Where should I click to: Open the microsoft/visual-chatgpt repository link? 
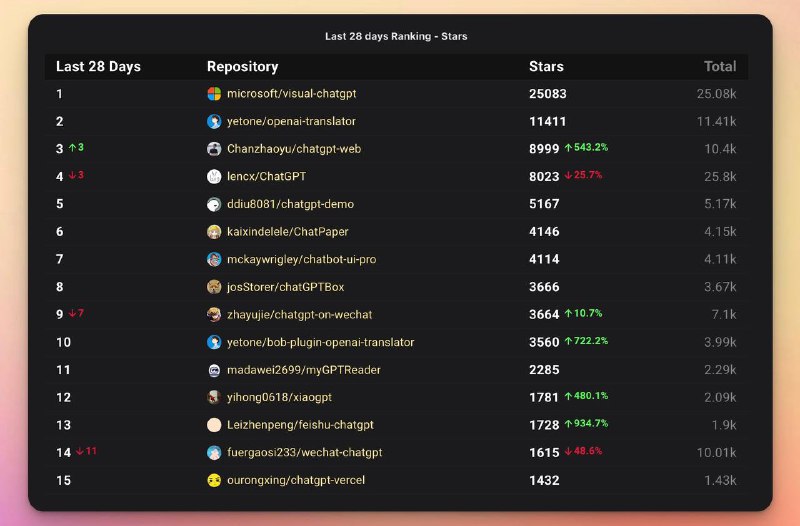(291, 94)
